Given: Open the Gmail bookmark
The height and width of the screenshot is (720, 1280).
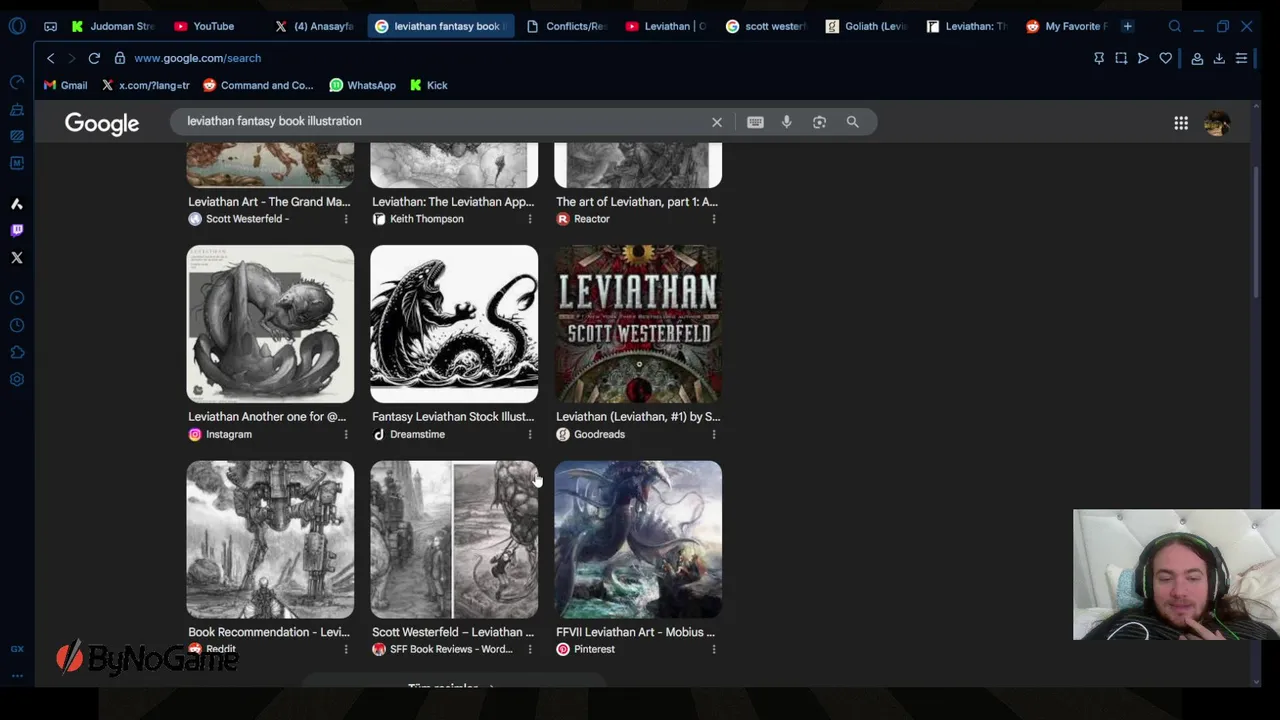Looking at the screenshot, I should tap(66, 85).
